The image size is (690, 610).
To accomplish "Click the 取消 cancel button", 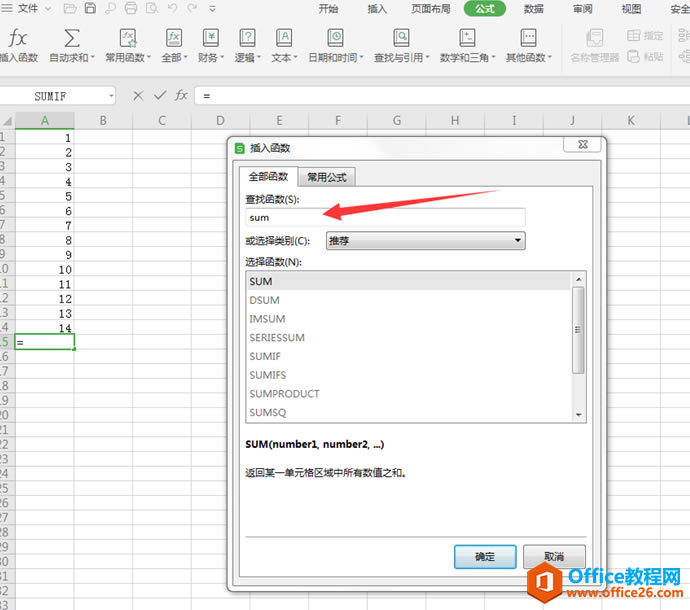I will (x=554, y=557).
